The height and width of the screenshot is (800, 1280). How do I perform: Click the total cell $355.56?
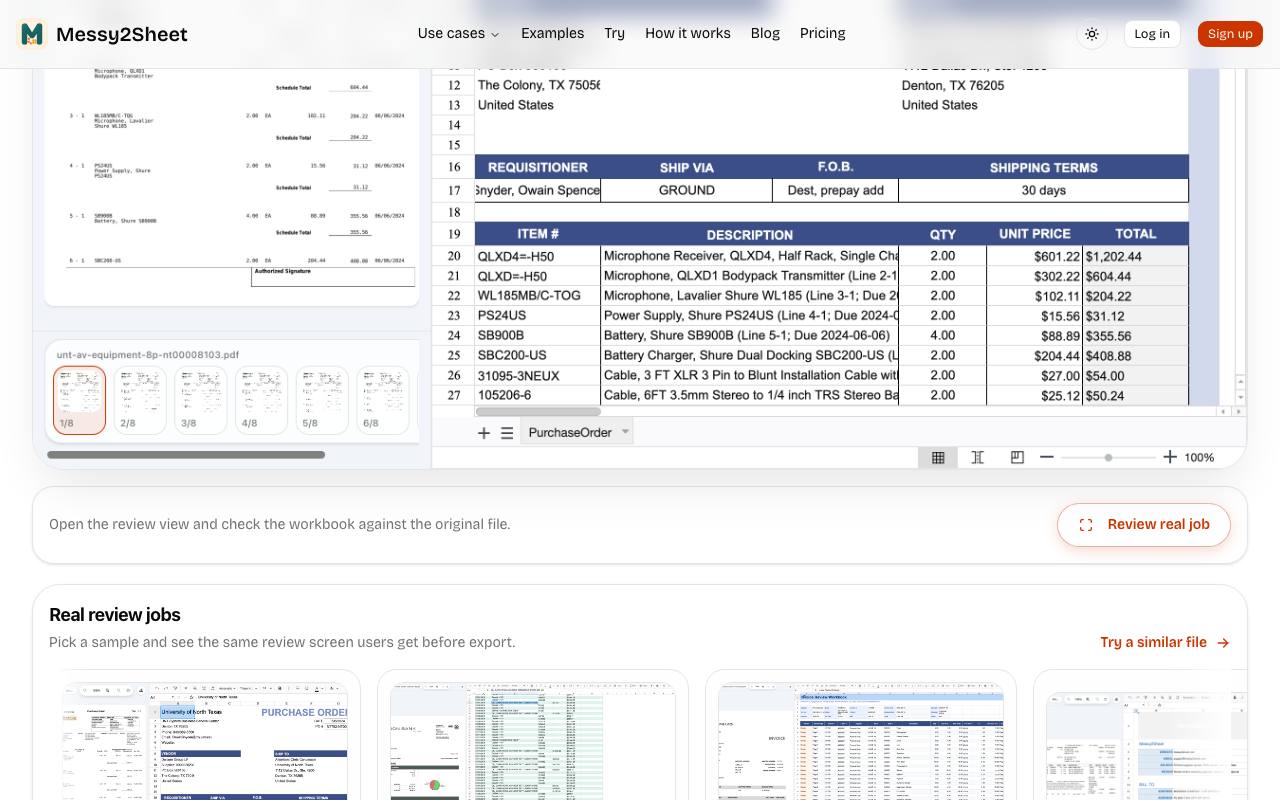click(x=1136, y=336)
